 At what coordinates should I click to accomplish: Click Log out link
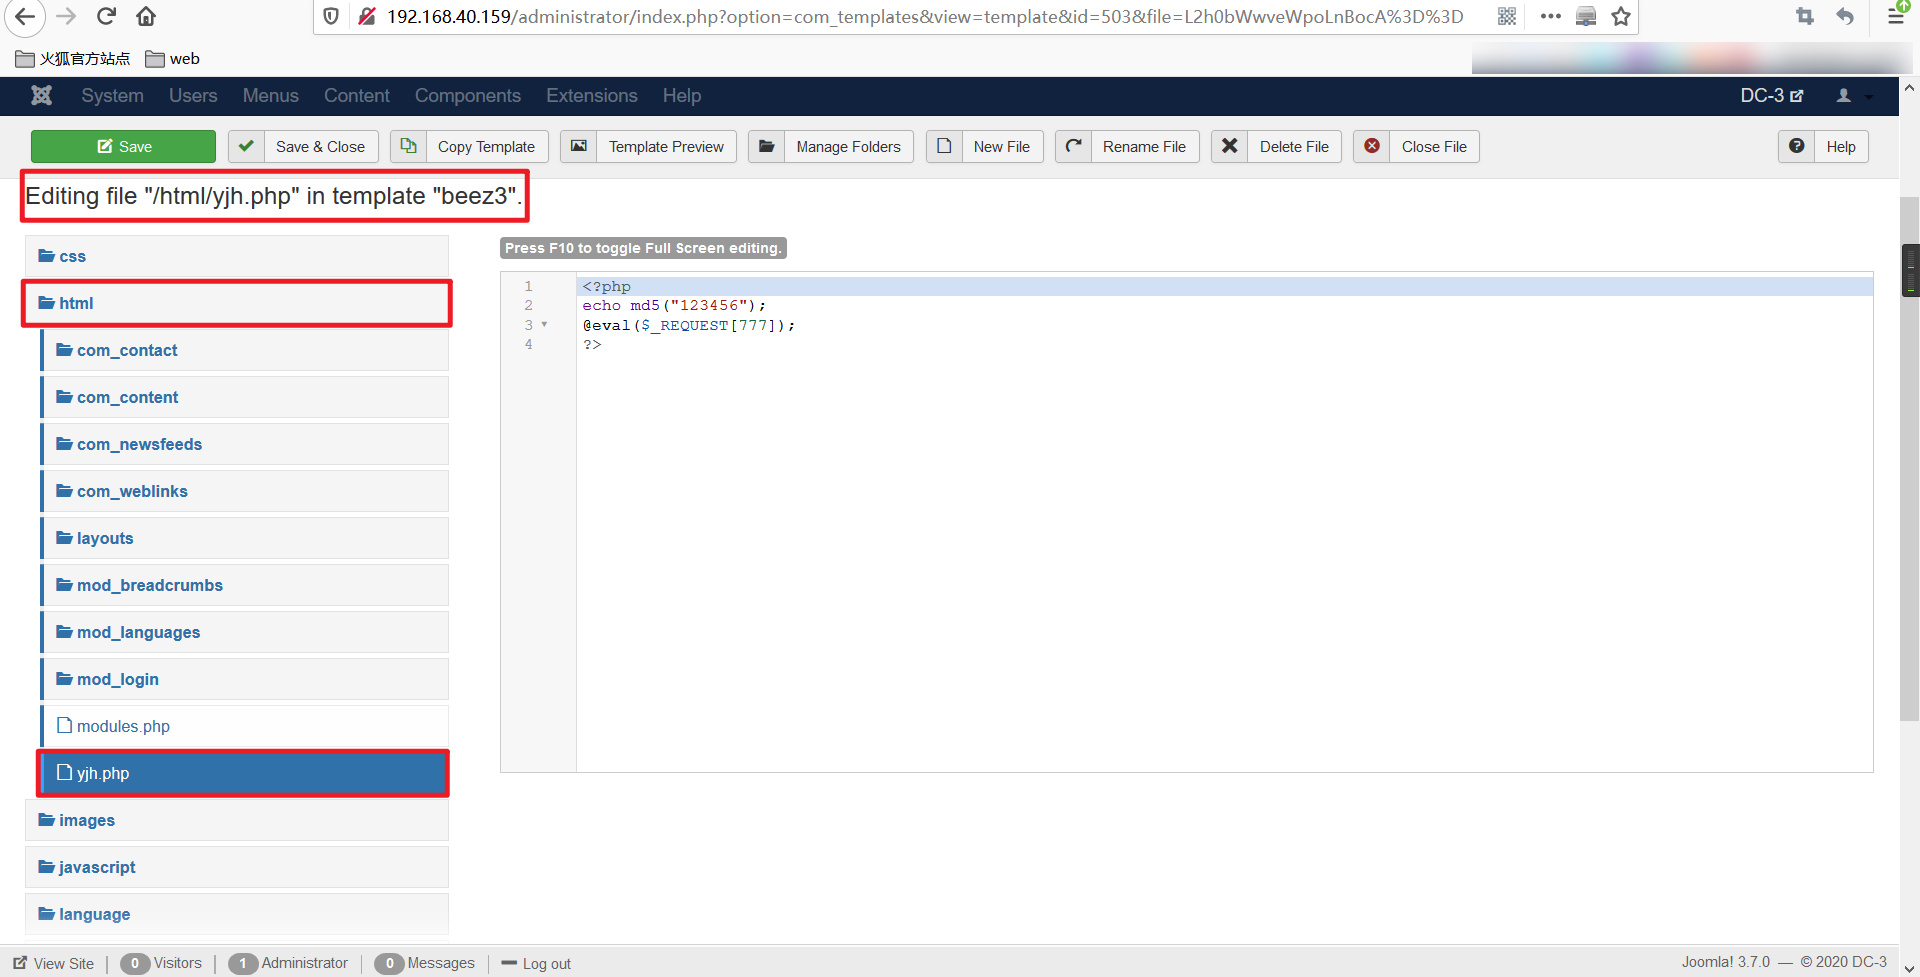click(x=536, y=963)
